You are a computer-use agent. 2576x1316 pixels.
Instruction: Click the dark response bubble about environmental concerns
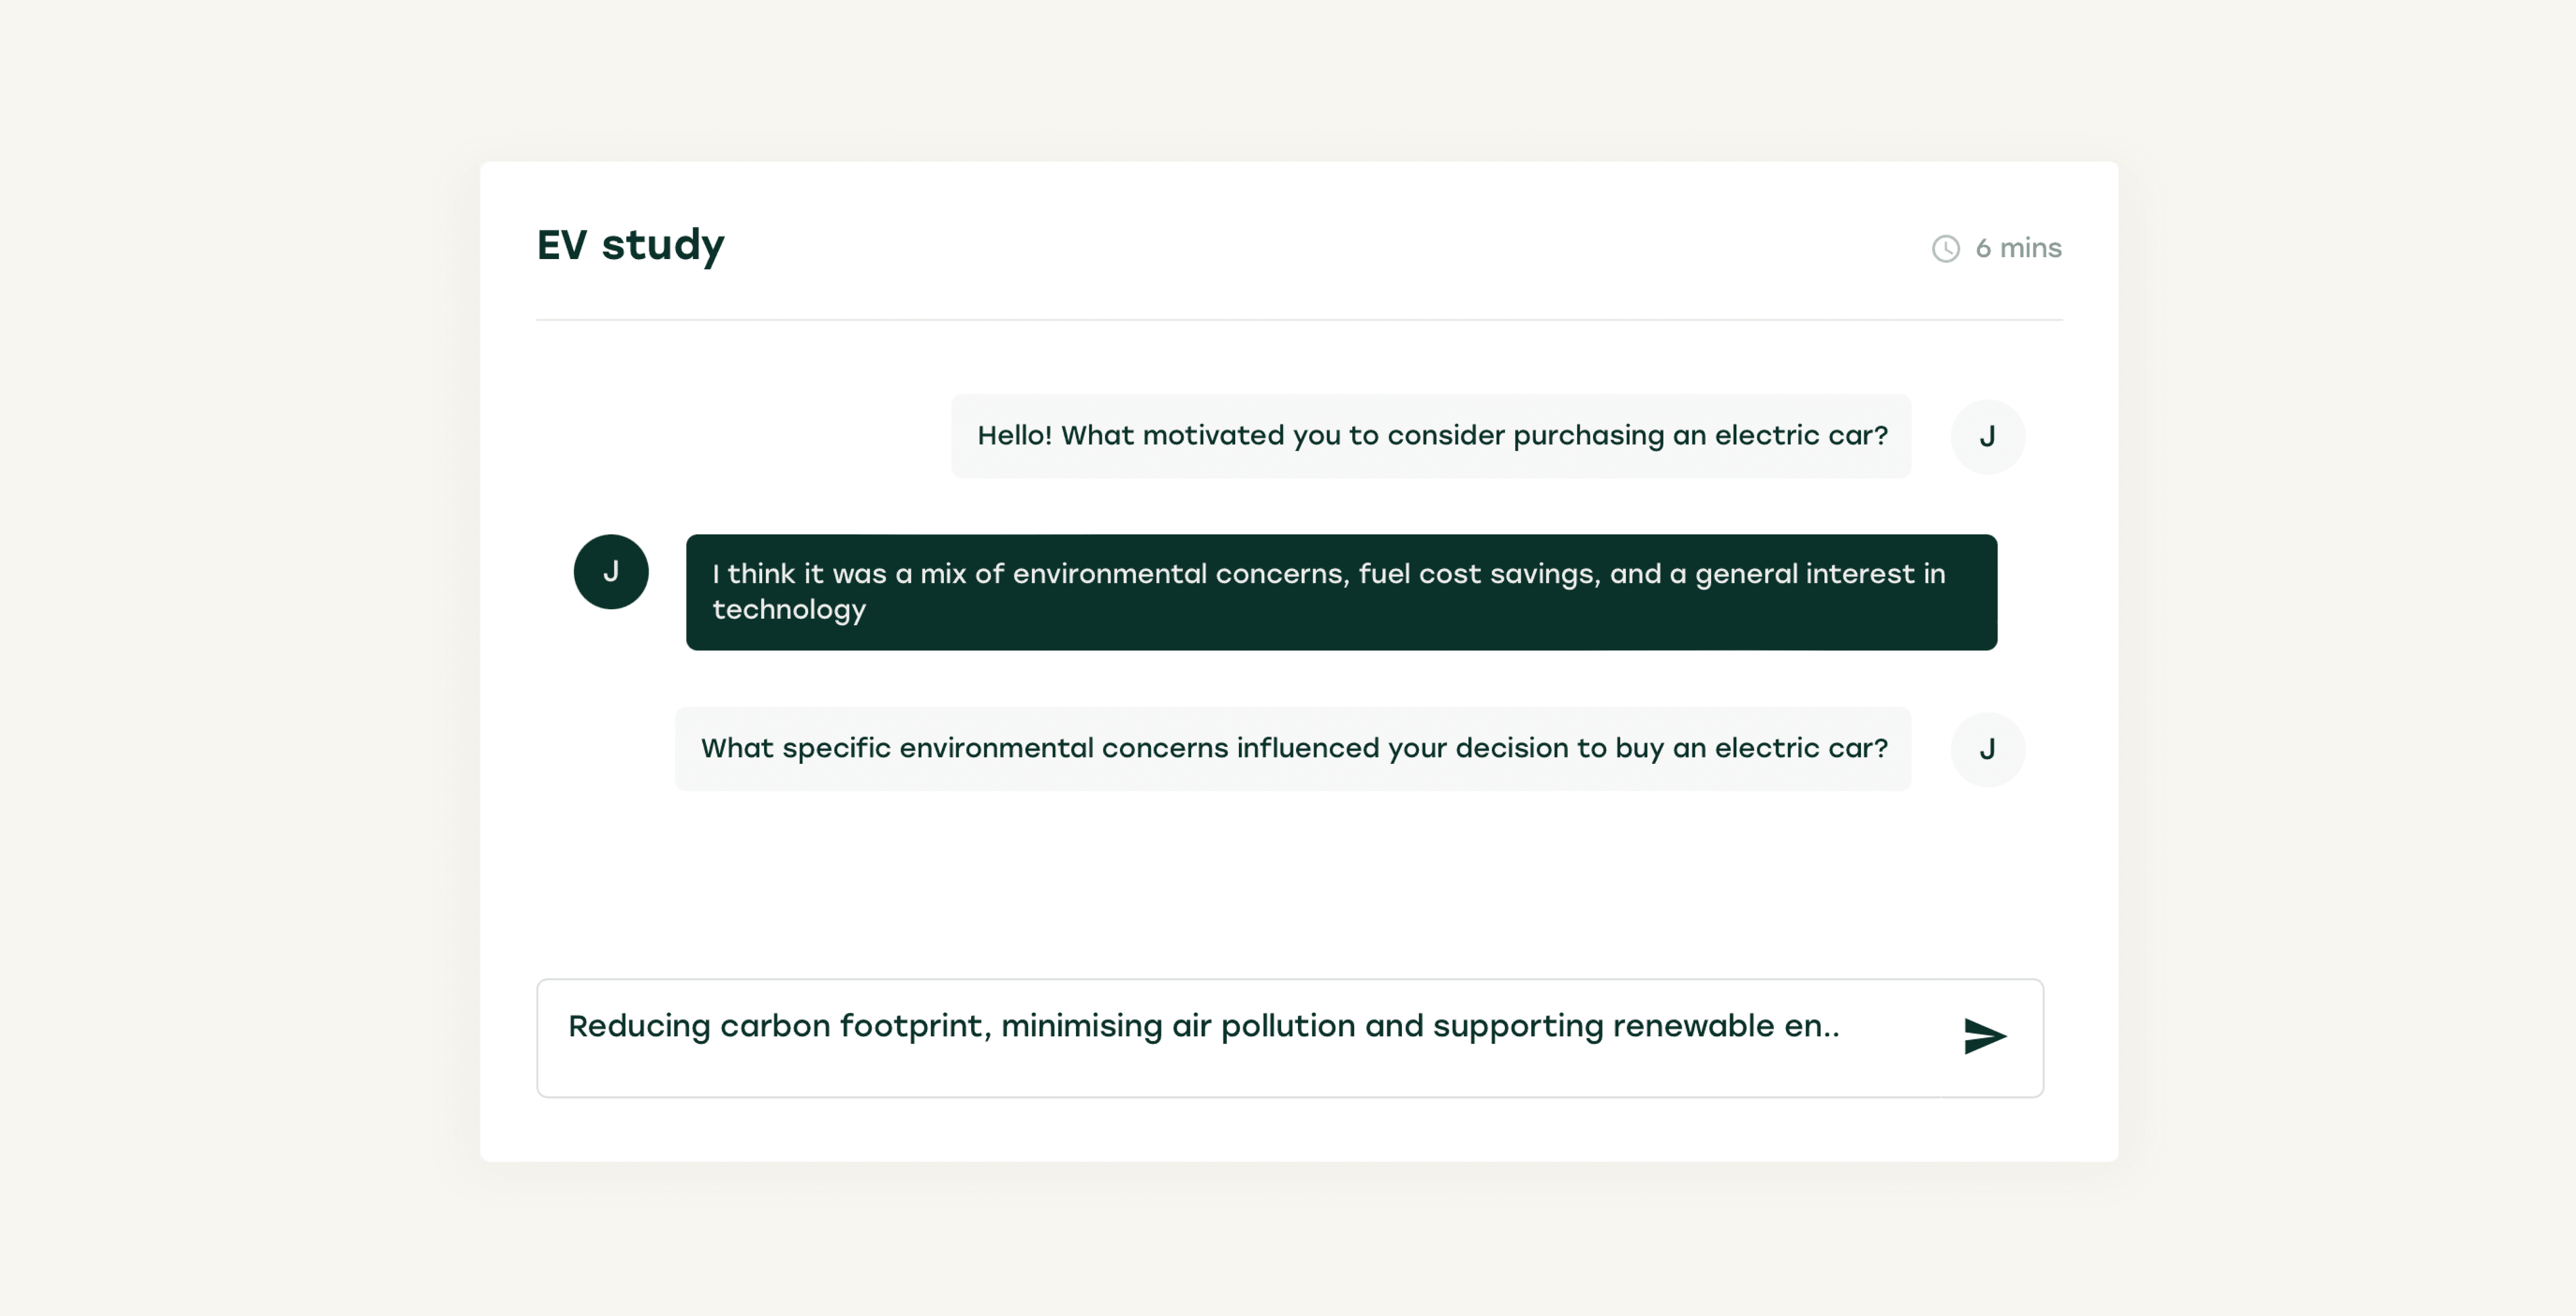pyautogui.click(x=1340, y=592)
